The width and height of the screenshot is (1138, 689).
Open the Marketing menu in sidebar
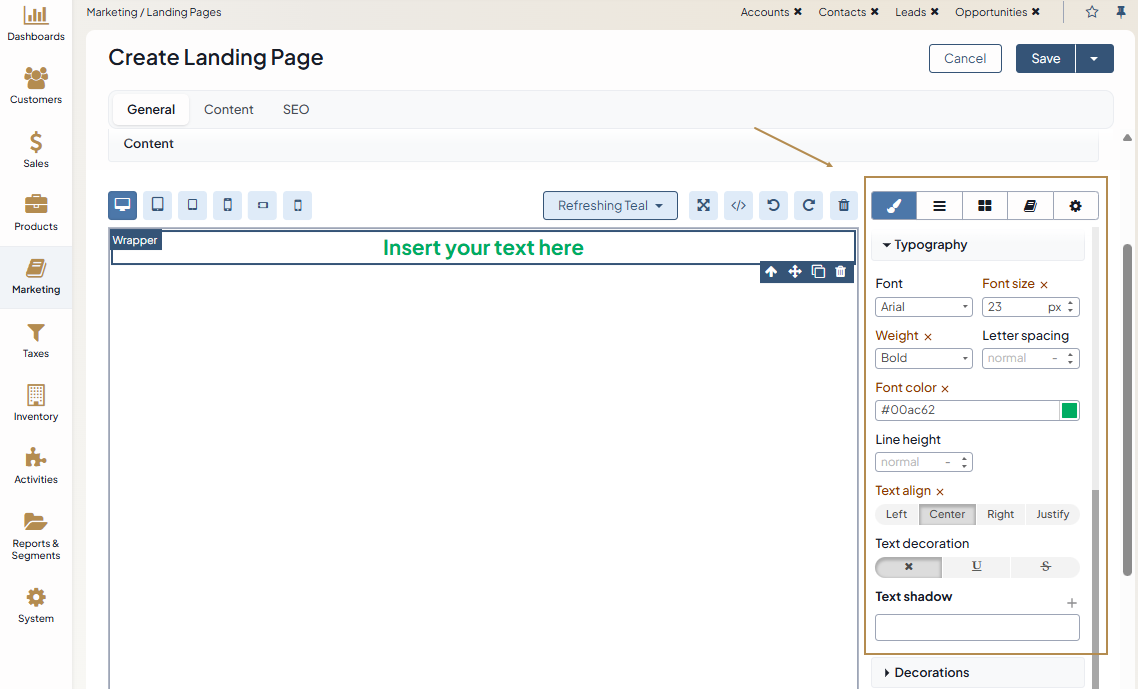coord(36,276)
